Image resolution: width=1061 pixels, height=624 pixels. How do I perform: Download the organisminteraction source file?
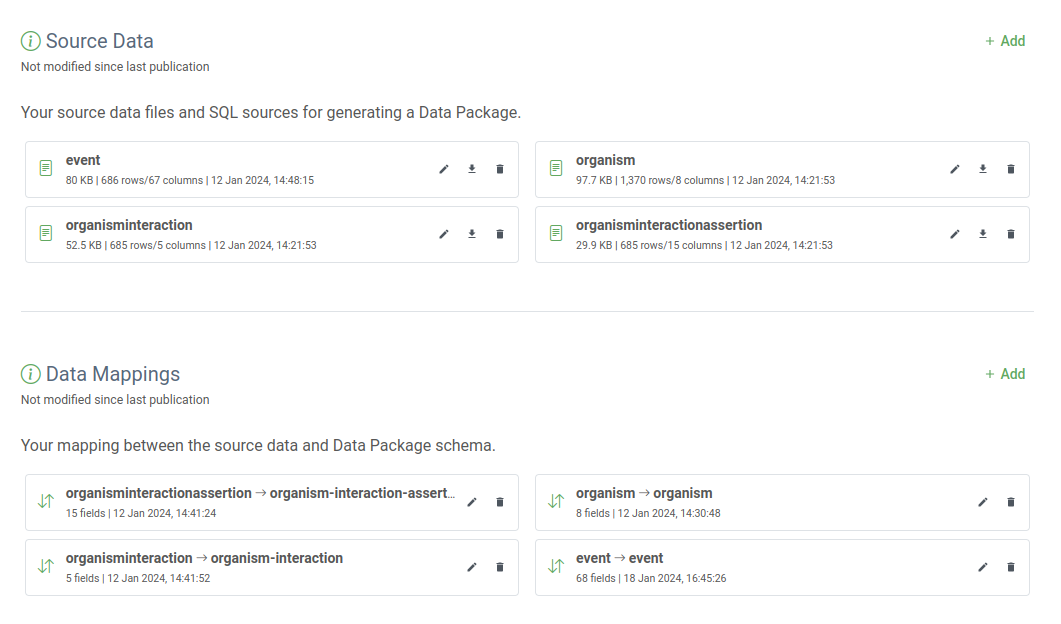coord(472,234)
